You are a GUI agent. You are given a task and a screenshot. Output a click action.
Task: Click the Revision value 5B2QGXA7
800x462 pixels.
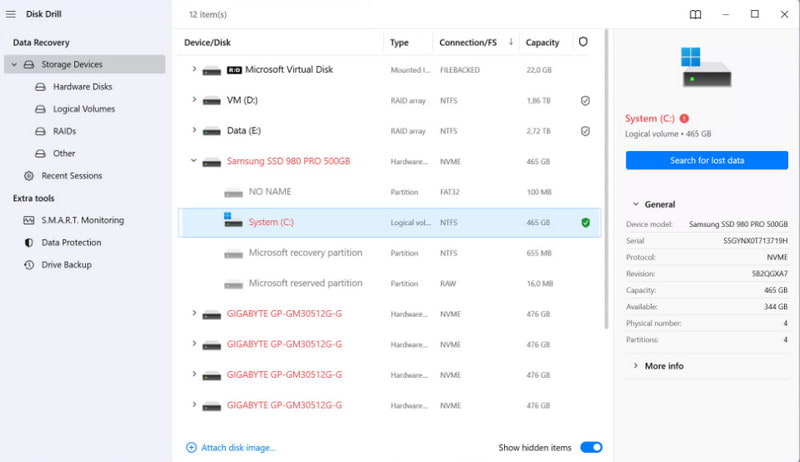point(769,274)
